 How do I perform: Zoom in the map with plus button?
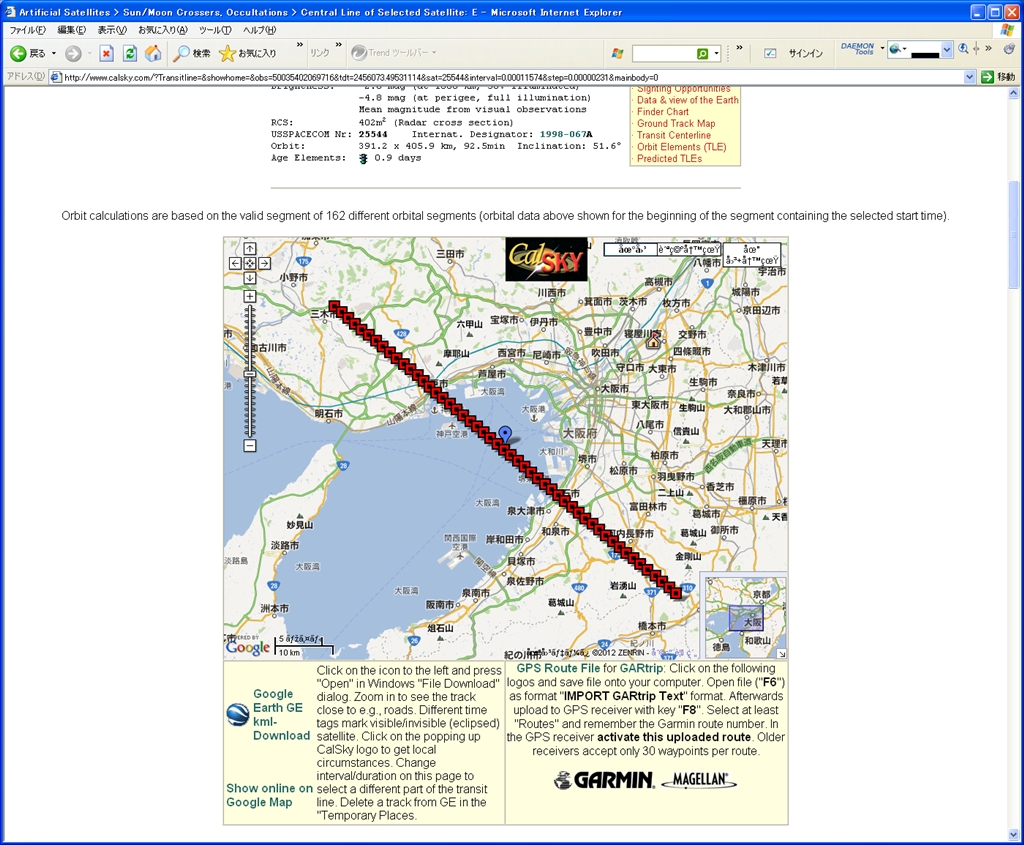coord(250,296)
